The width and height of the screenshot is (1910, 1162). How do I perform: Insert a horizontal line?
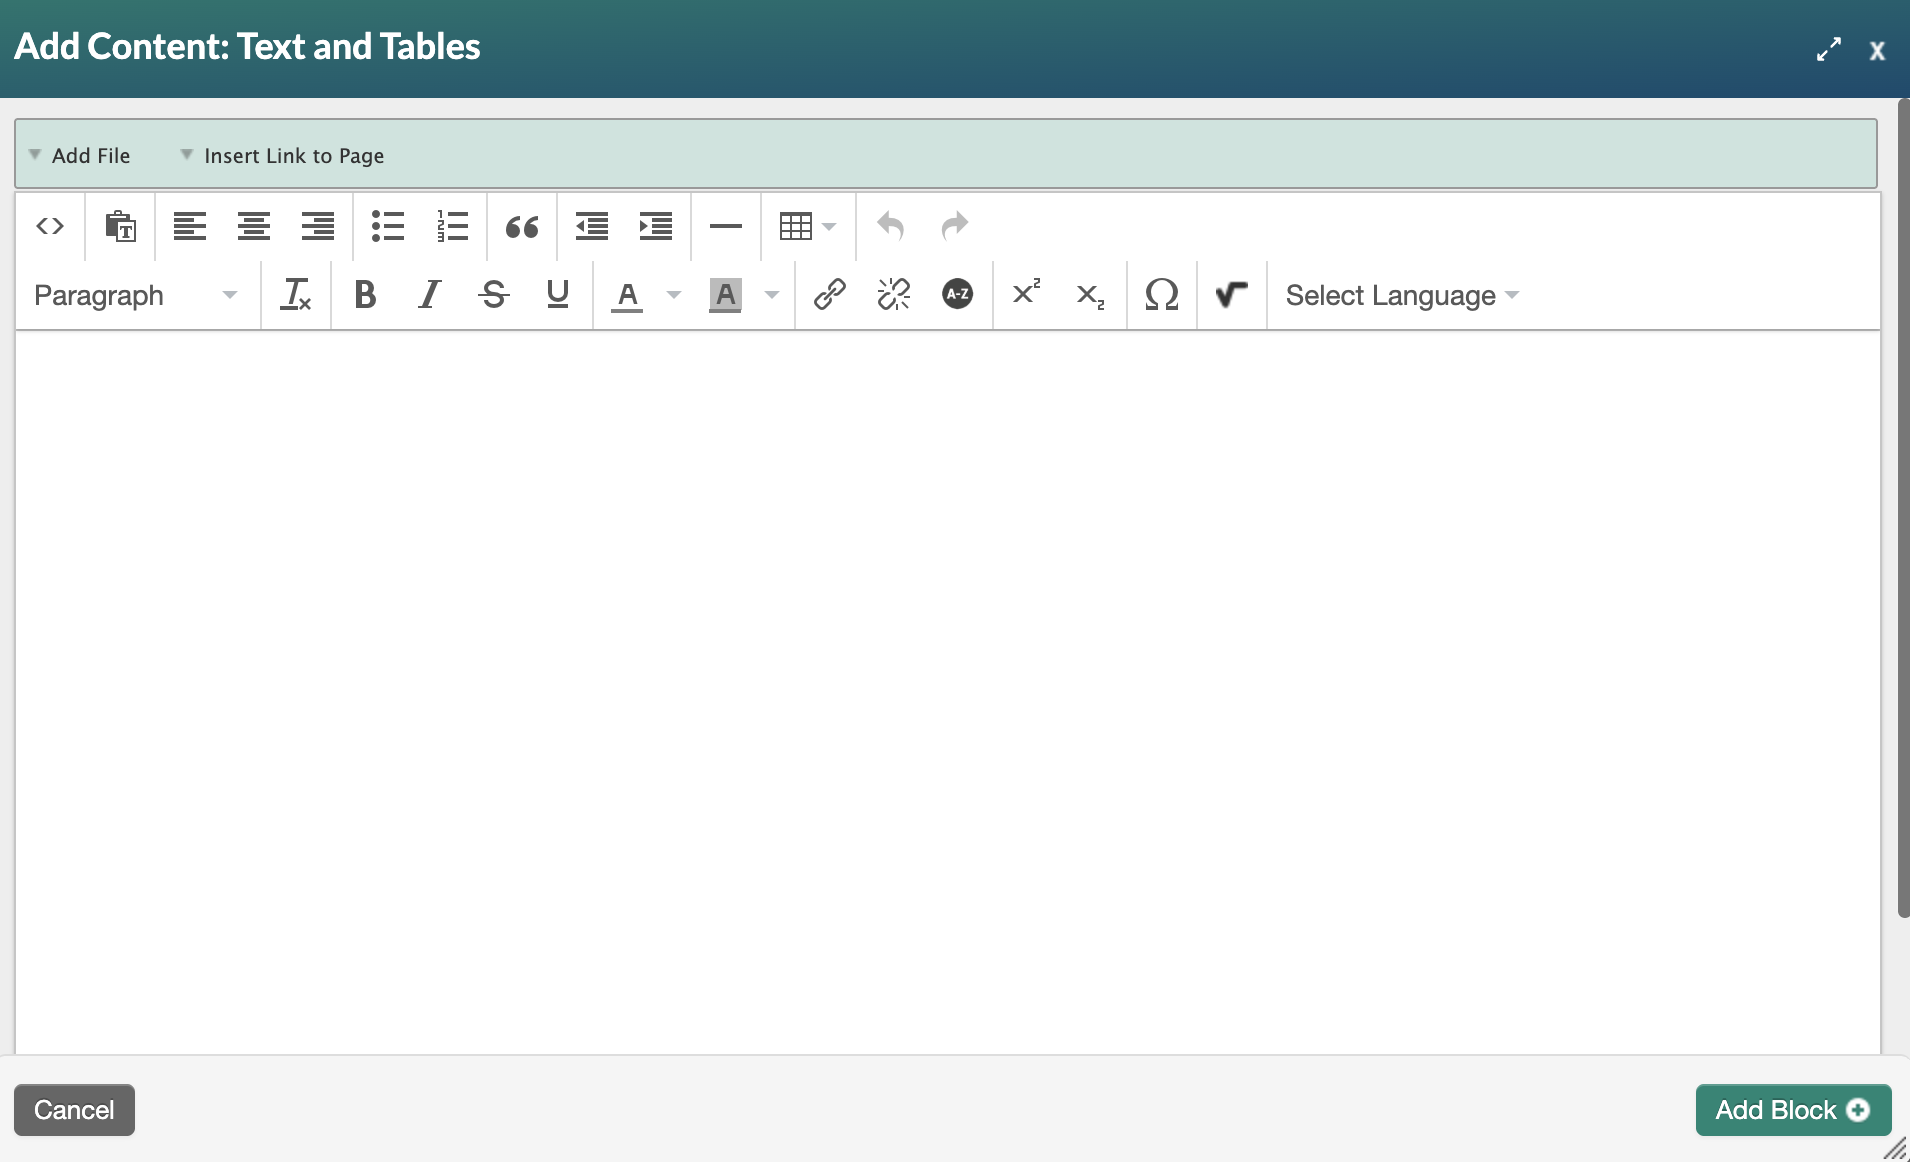pyautogui.click(x=726, y=226)
